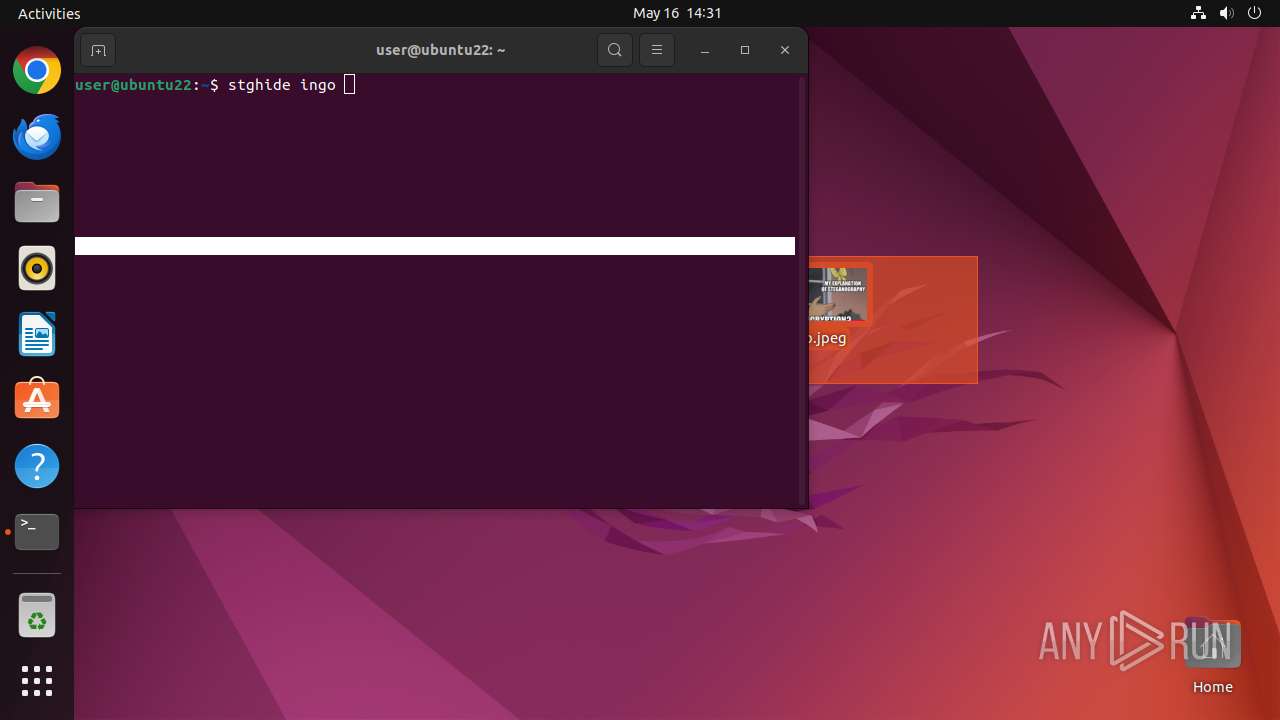Click the volume icon in the top bar
This screenshot has width=1280, height=720.
tap(1227, 13)
